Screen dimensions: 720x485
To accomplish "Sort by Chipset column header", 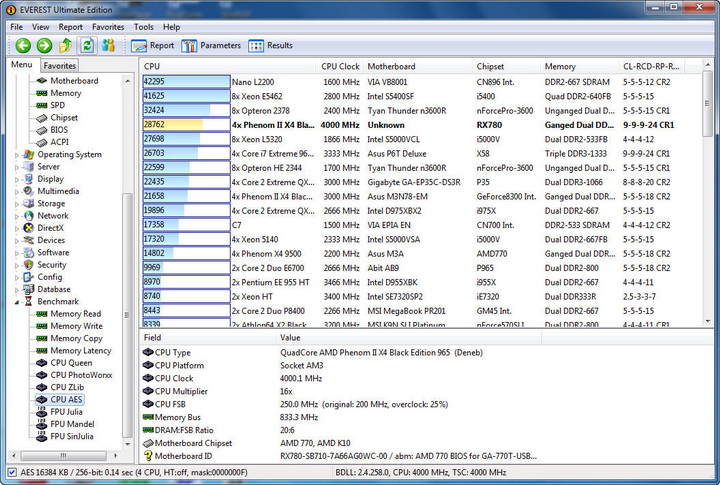I will tap(506, 67).
